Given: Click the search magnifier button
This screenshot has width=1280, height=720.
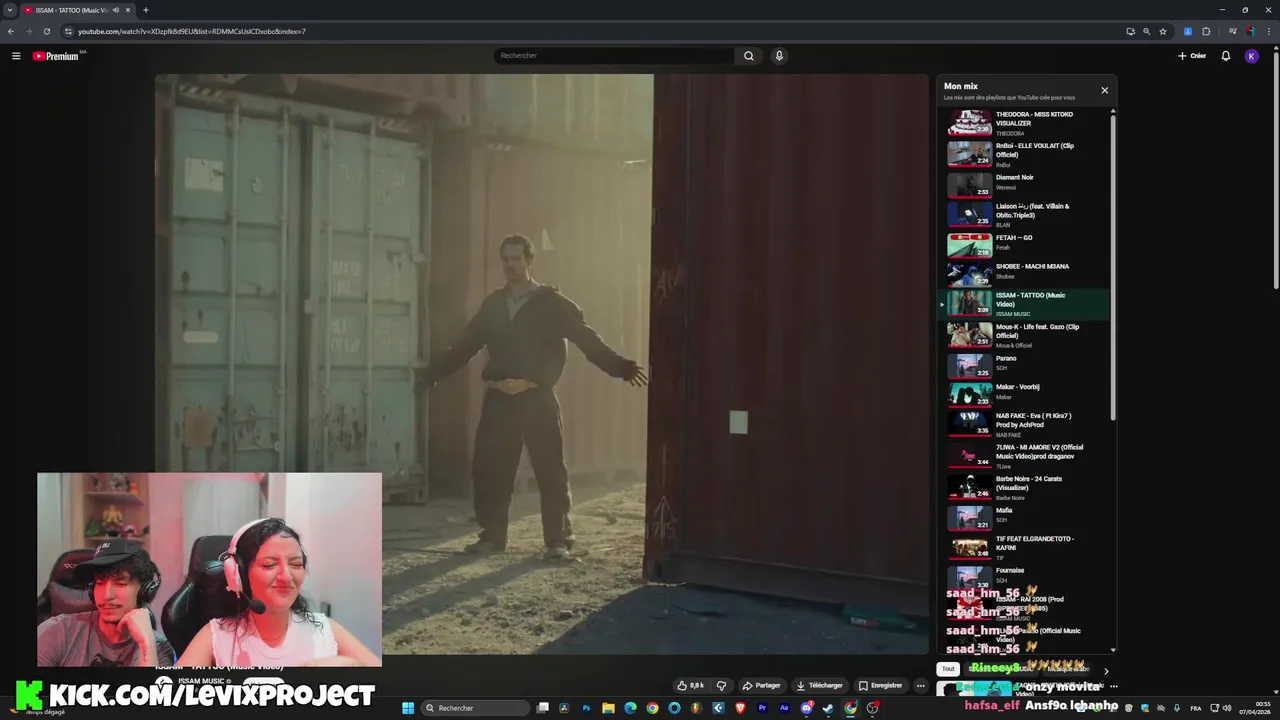Looking at the screenshot, I should click(748, 56).
